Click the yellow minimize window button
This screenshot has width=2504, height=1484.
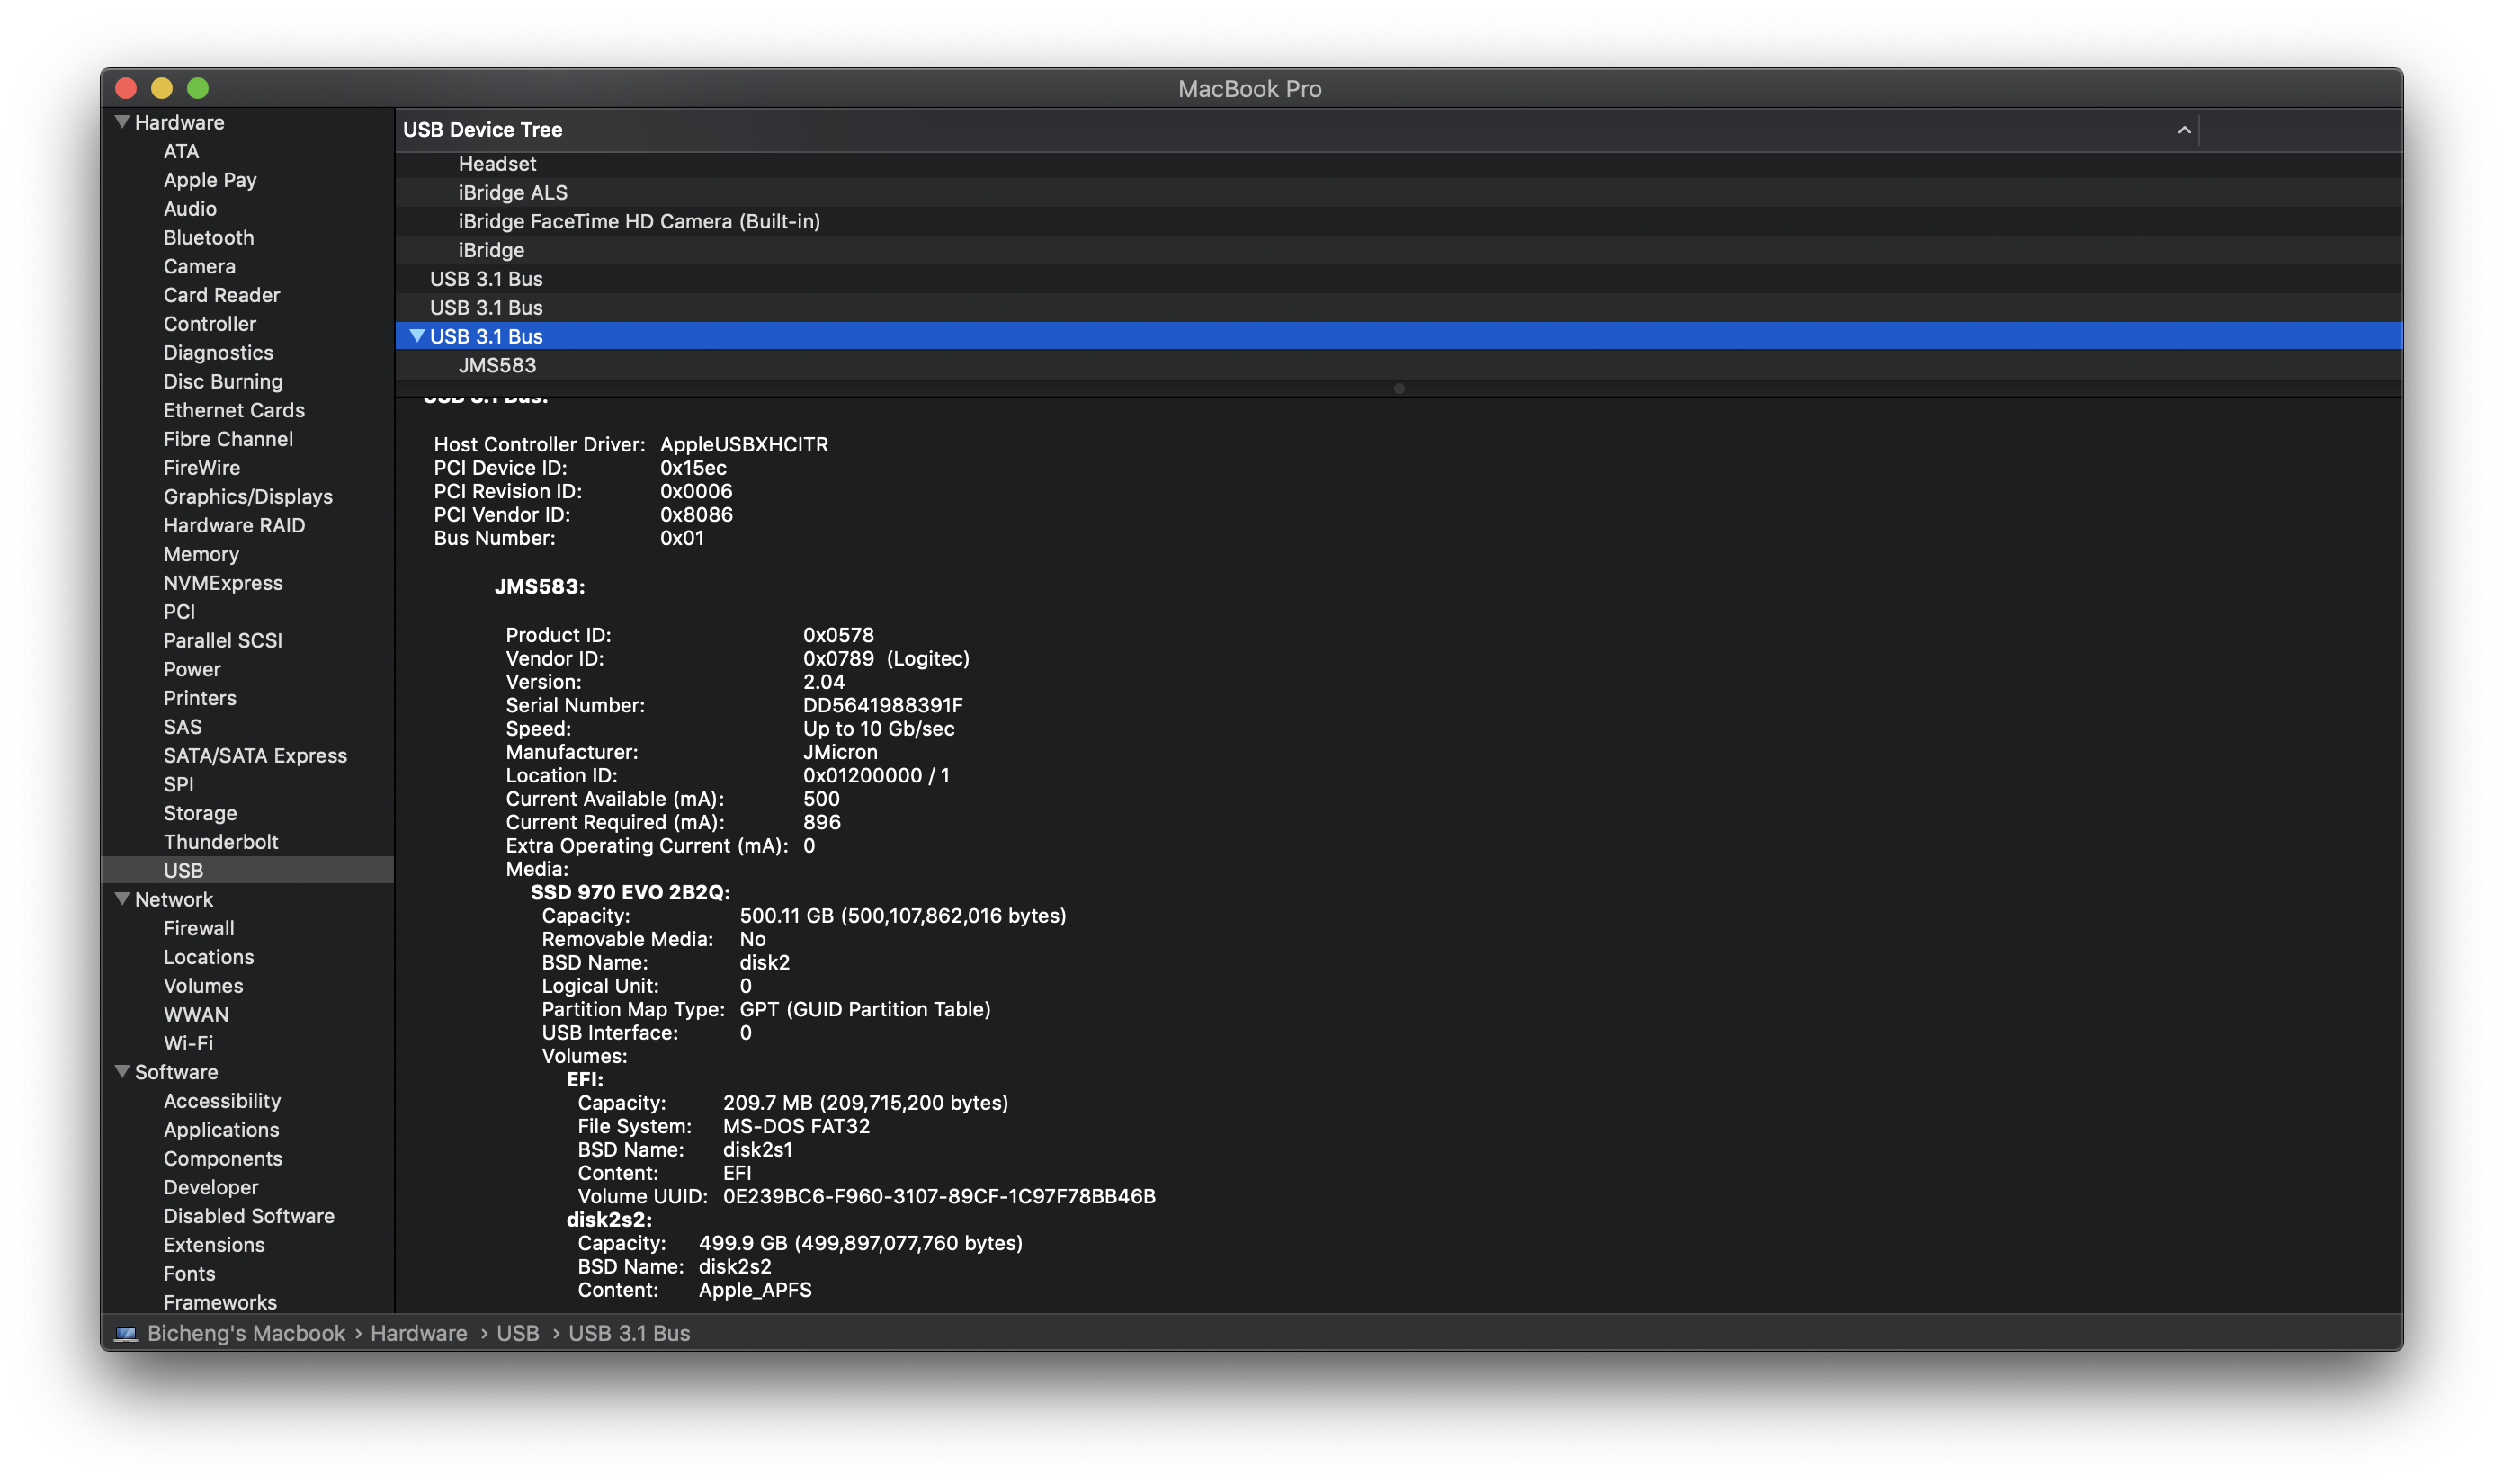pos(162,89)
